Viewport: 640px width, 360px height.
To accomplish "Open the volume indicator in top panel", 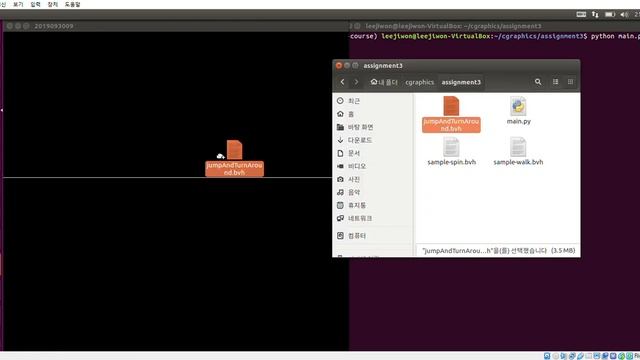I will pos(624,14).
